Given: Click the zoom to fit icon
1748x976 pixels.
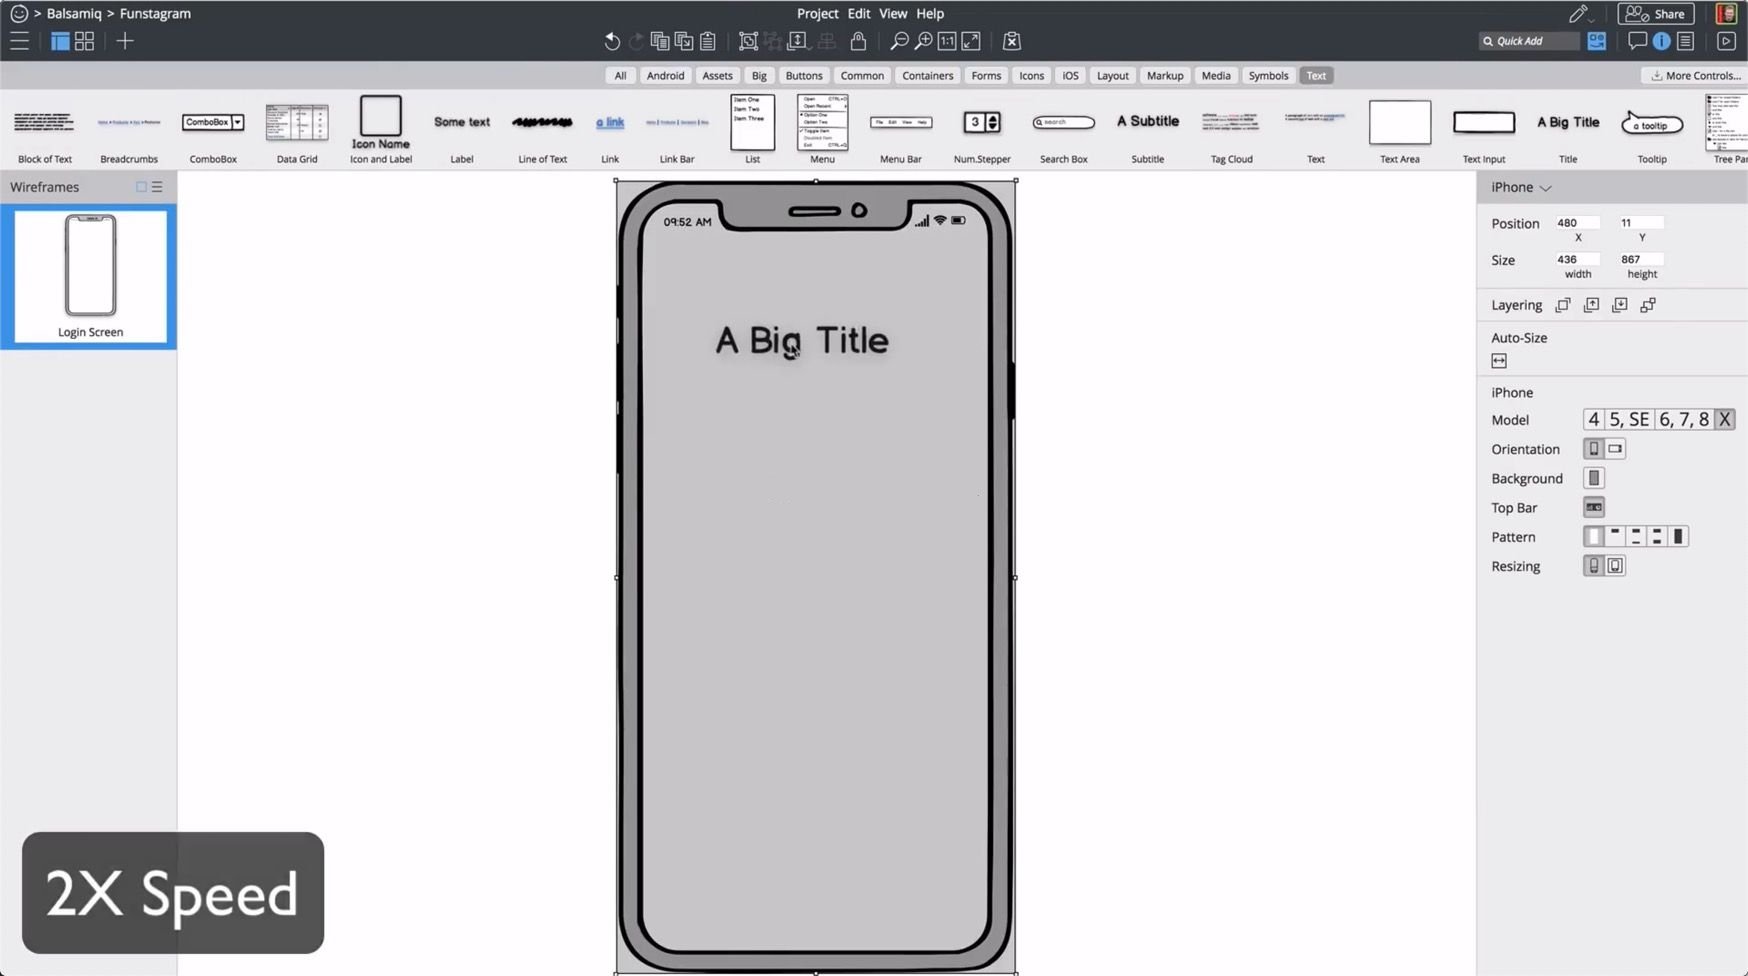Looking at the screenshot, I should (x=971, y=41).
